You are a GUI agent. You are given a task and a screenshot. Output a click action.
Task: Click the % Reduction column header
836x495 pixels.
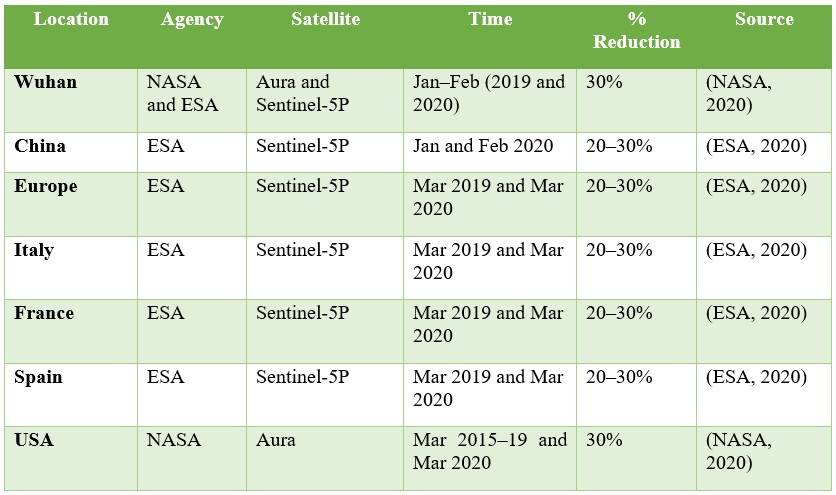pyautogui.click(x=637, y=30)
